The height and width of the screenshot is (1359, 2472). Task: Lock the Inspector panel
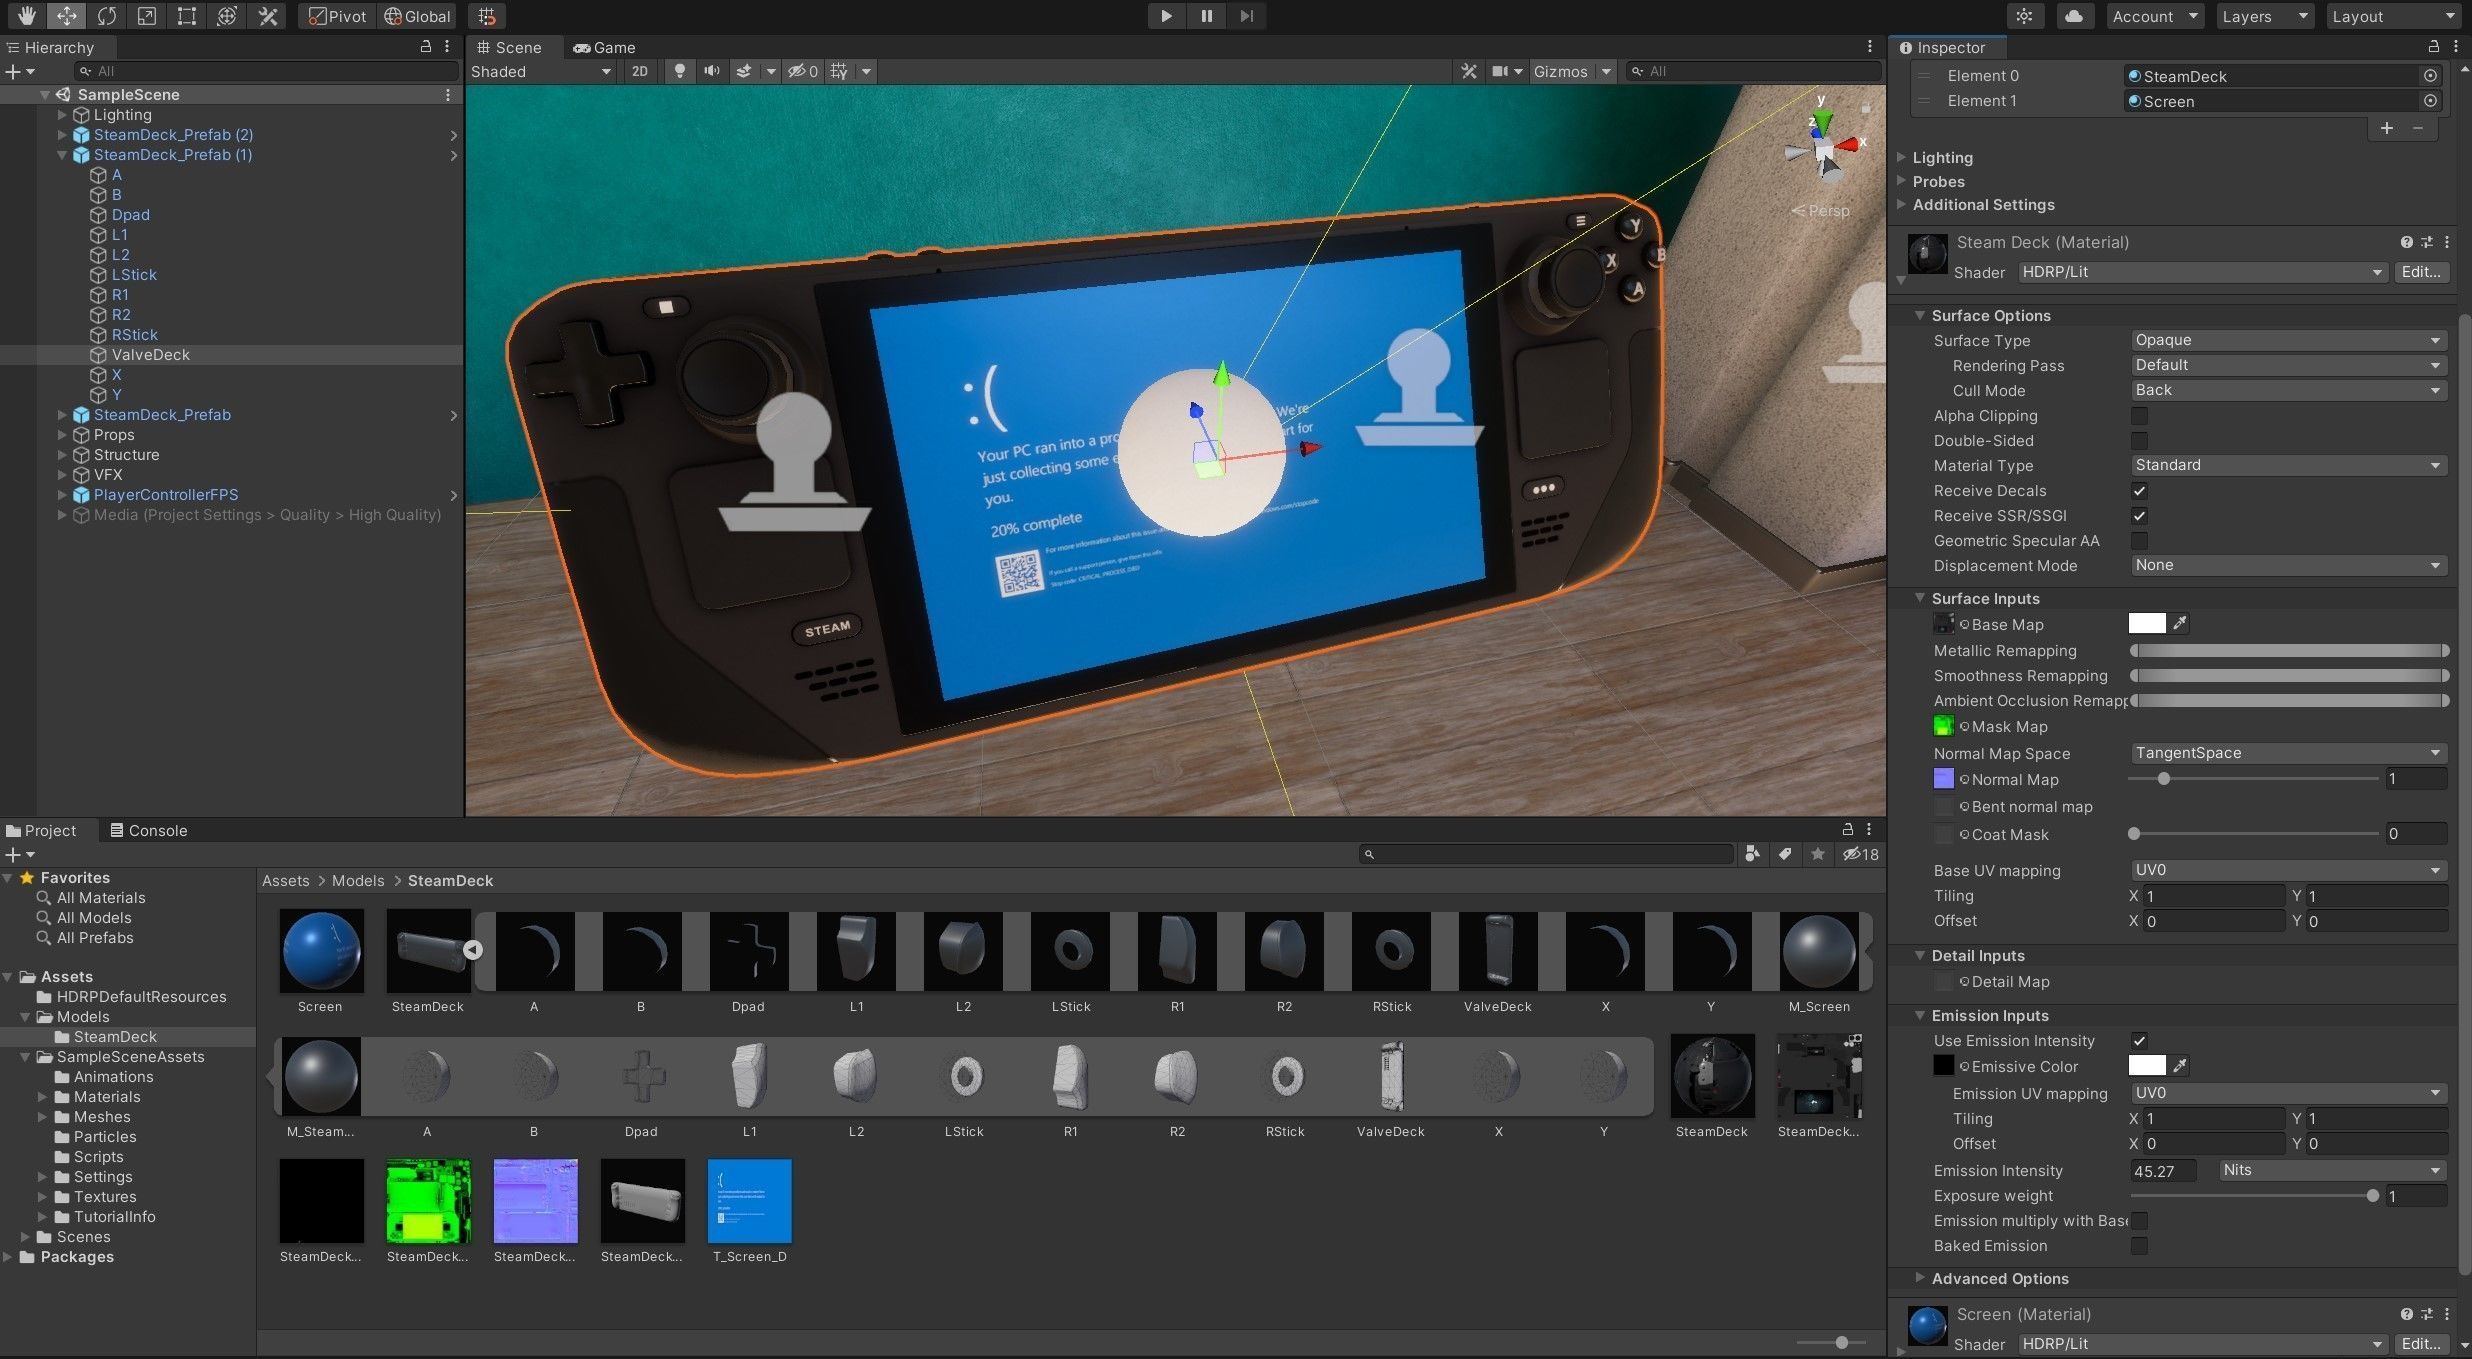(x=2433, y=47)
